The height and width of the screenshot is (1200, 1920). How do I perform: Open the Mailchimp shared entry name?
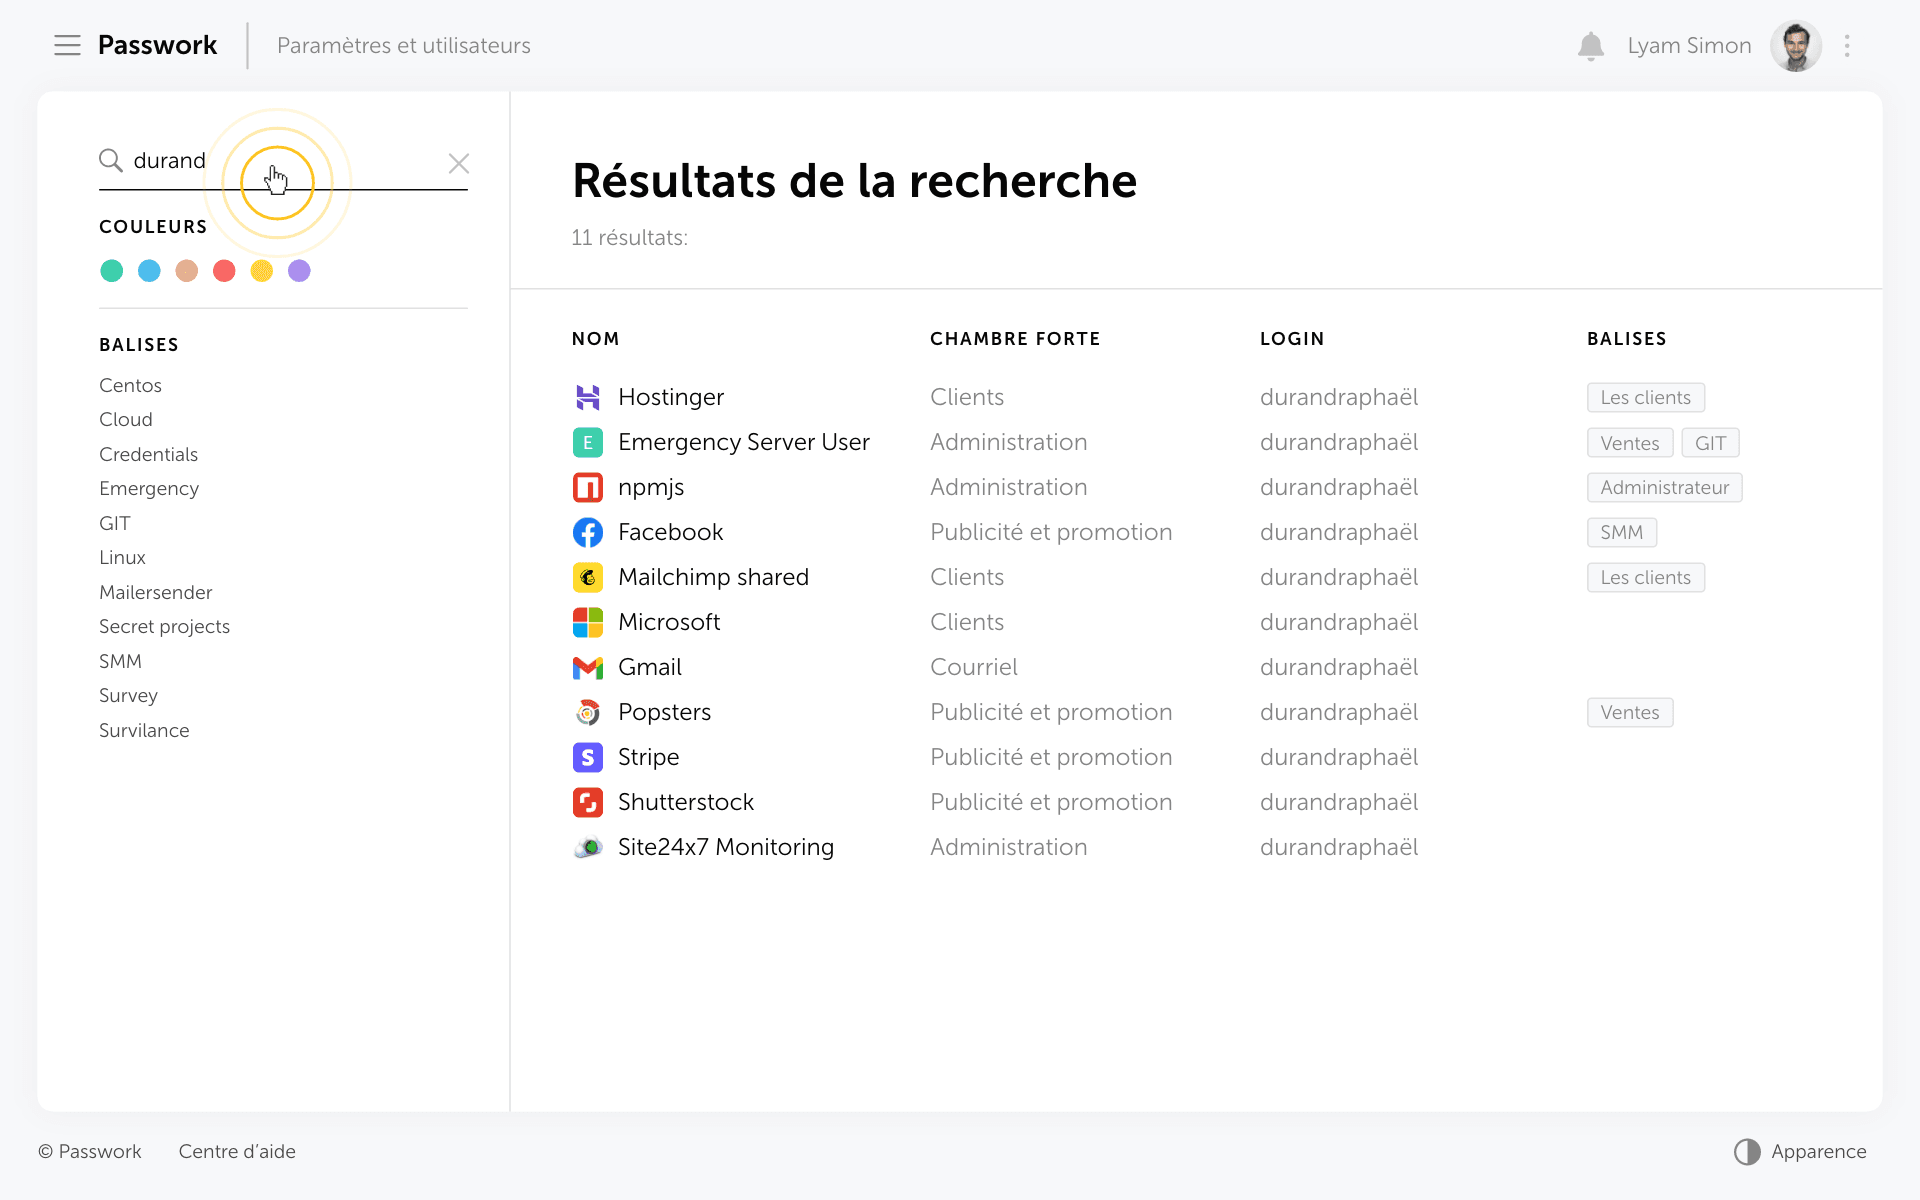click(x=713, y=577)
